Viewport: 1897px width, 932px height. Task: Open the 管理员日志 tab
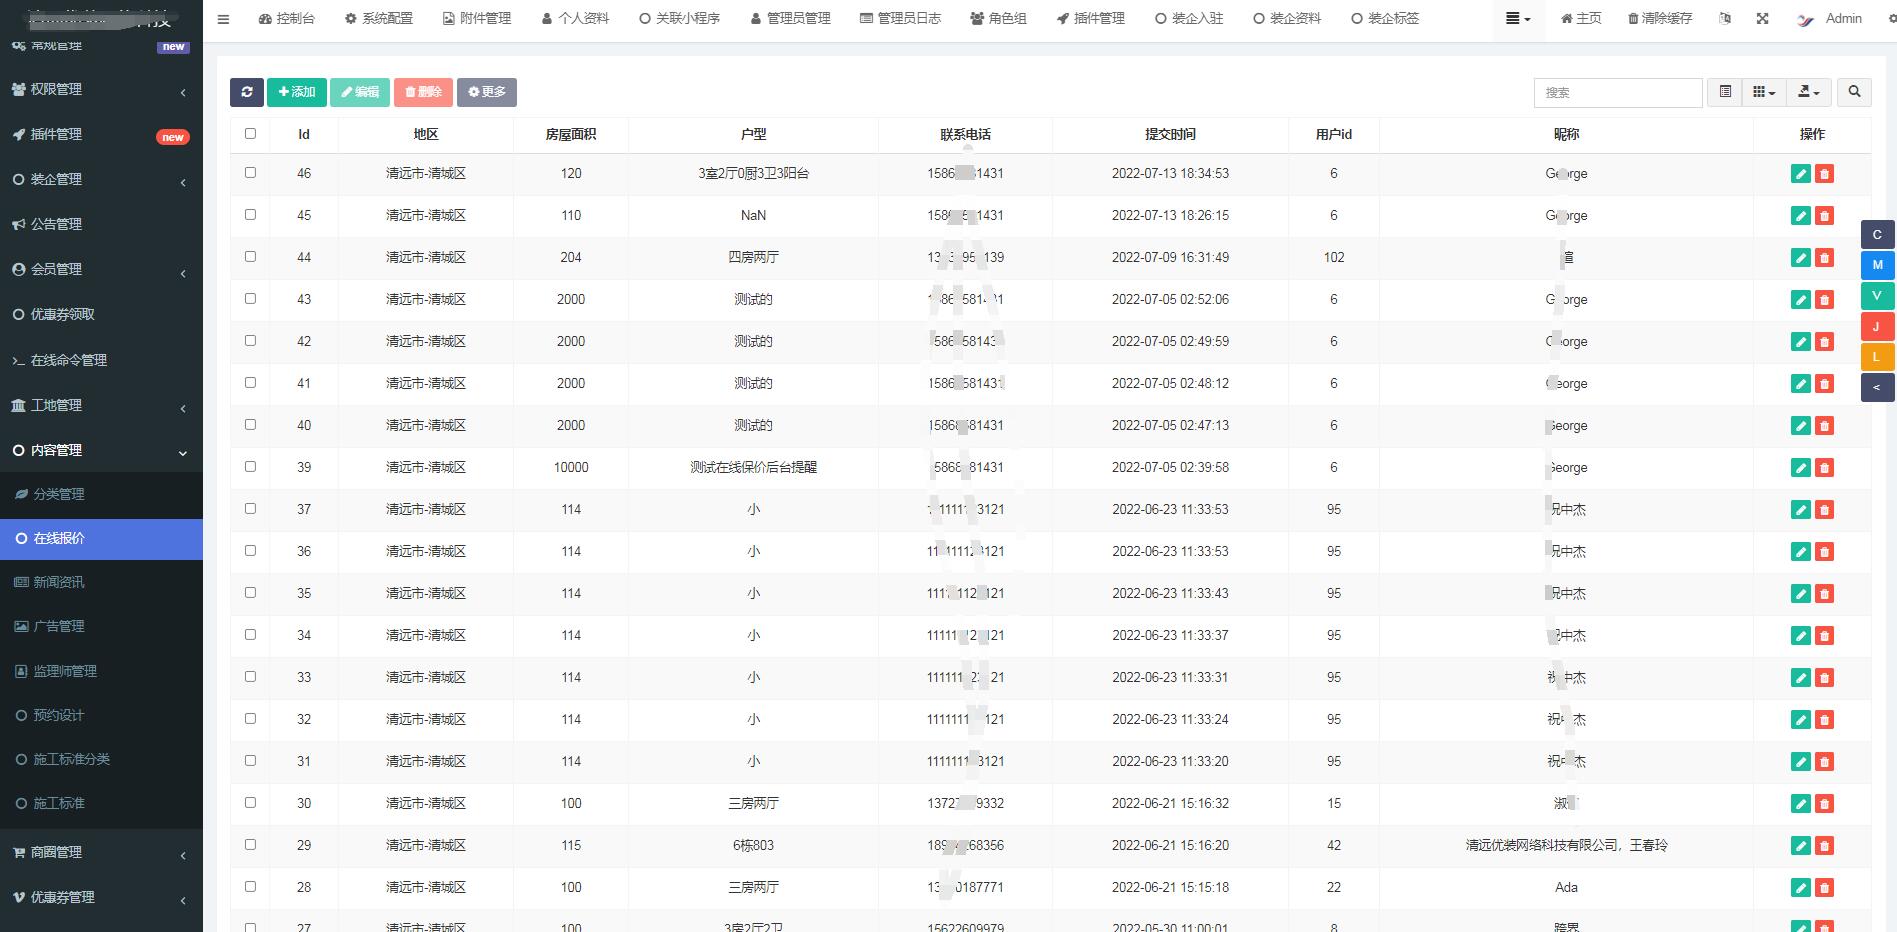(x=900, y=19)
